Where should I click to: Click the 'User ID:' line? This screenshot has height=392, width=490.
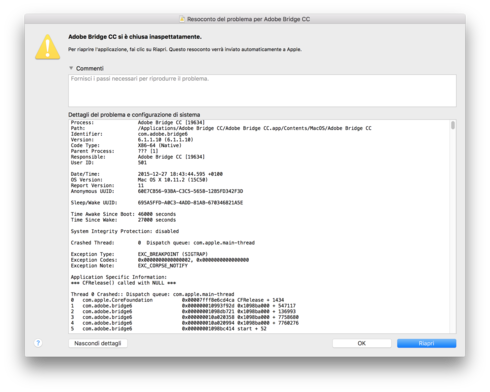coord(109,163)
